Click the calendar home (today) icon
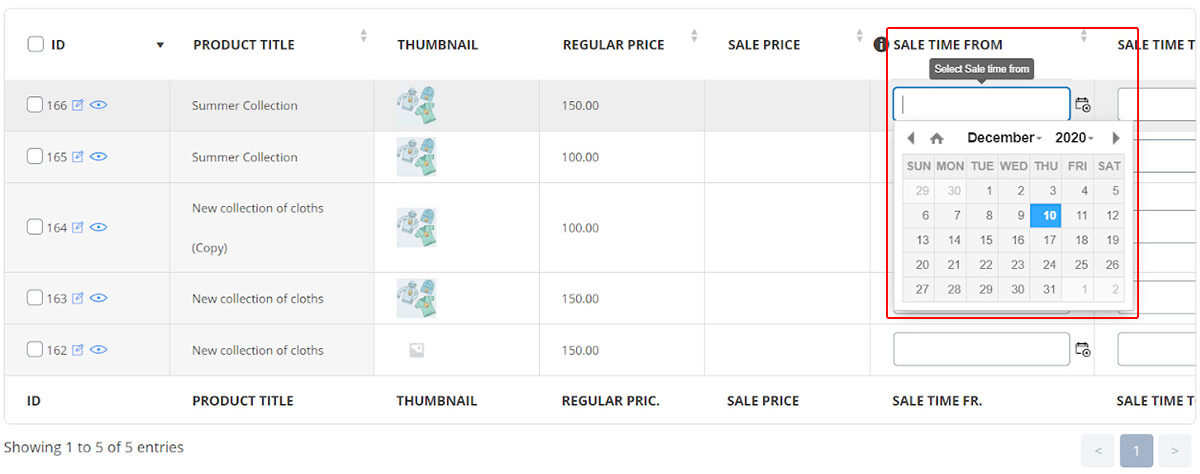 click(x=936, y=138)
